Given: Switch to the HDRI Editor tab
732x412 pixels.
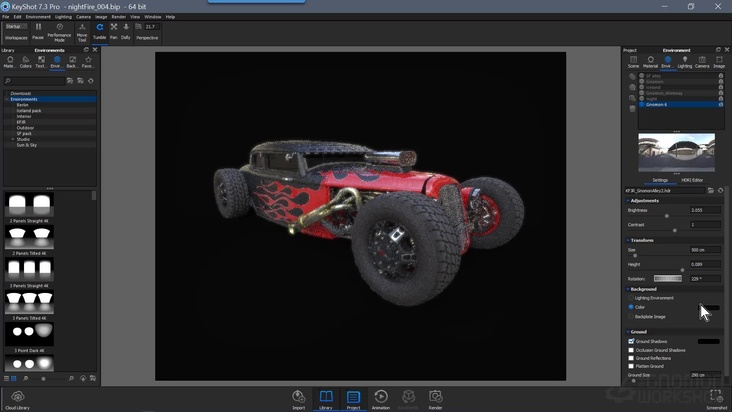Looking at the screenshot, I should 692,180.
